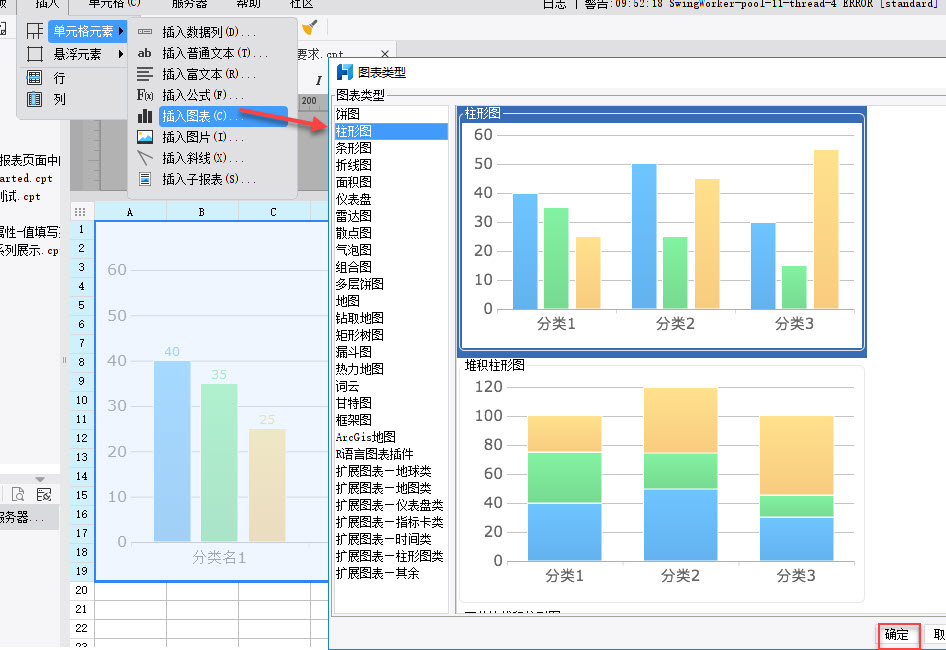Click the format brush icon in toolbar
The height and width of the screenshot is (650, 946).
[310, 27]
